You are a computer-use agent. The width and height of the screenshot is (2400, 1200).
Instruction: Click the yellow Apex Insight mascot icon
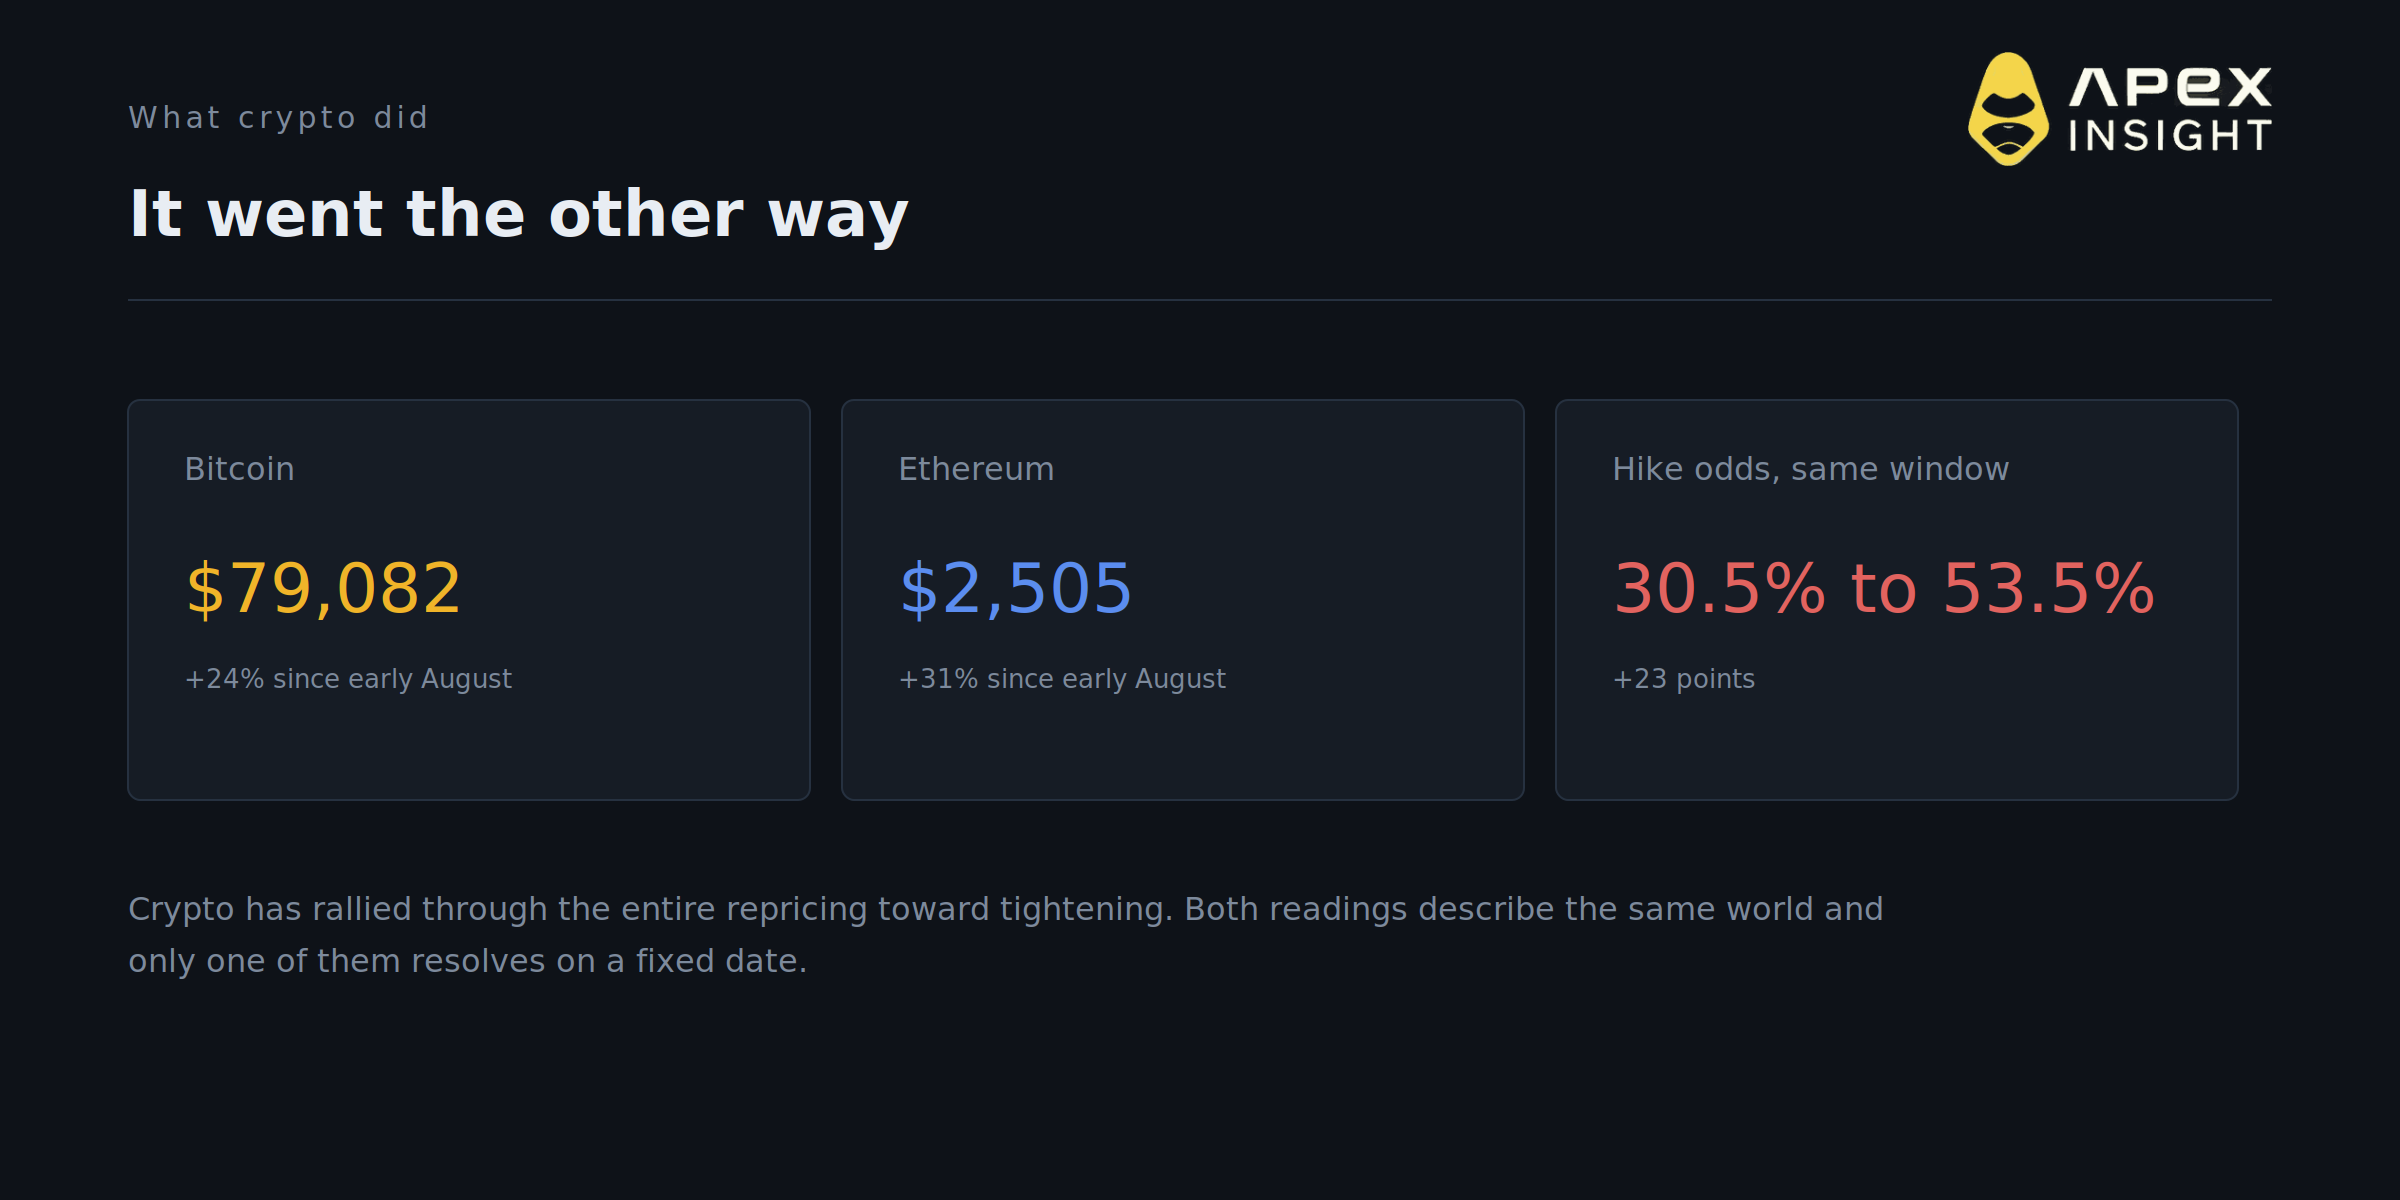point(2008,109)
